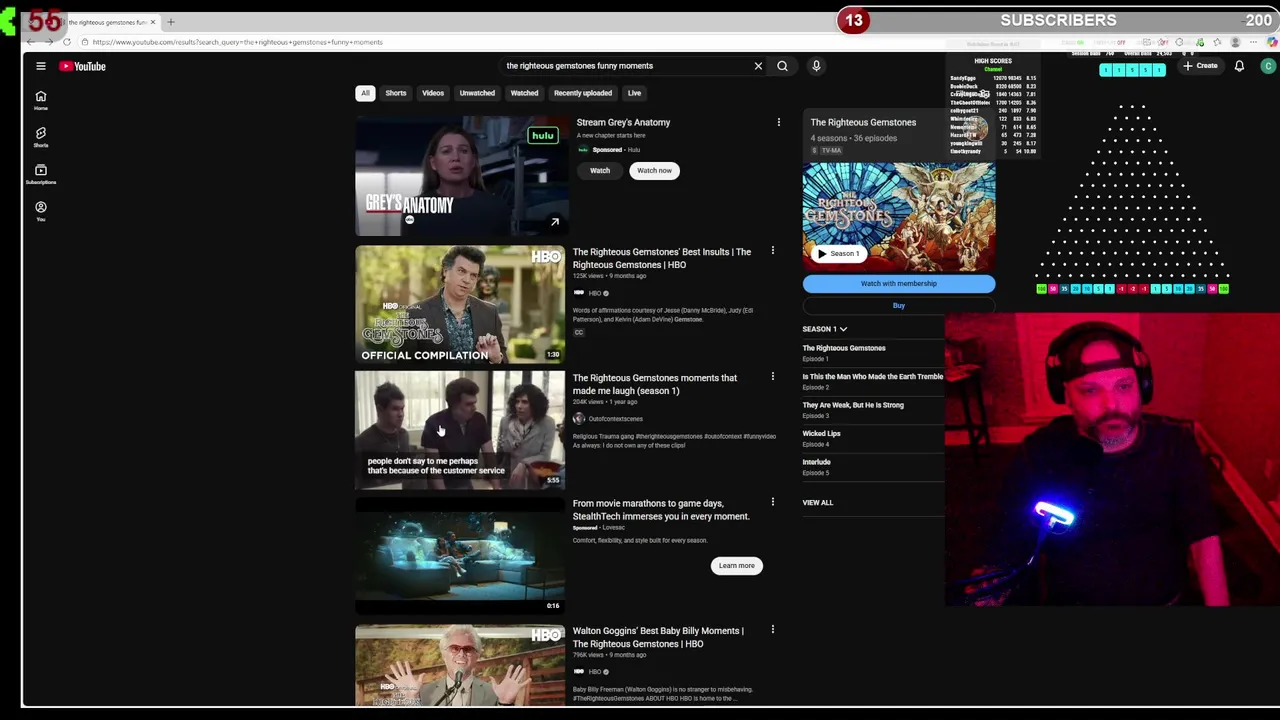The image size is (1280, 720).
Task: Go to Home in the sidebar
Action: click(x=41, y=101)
